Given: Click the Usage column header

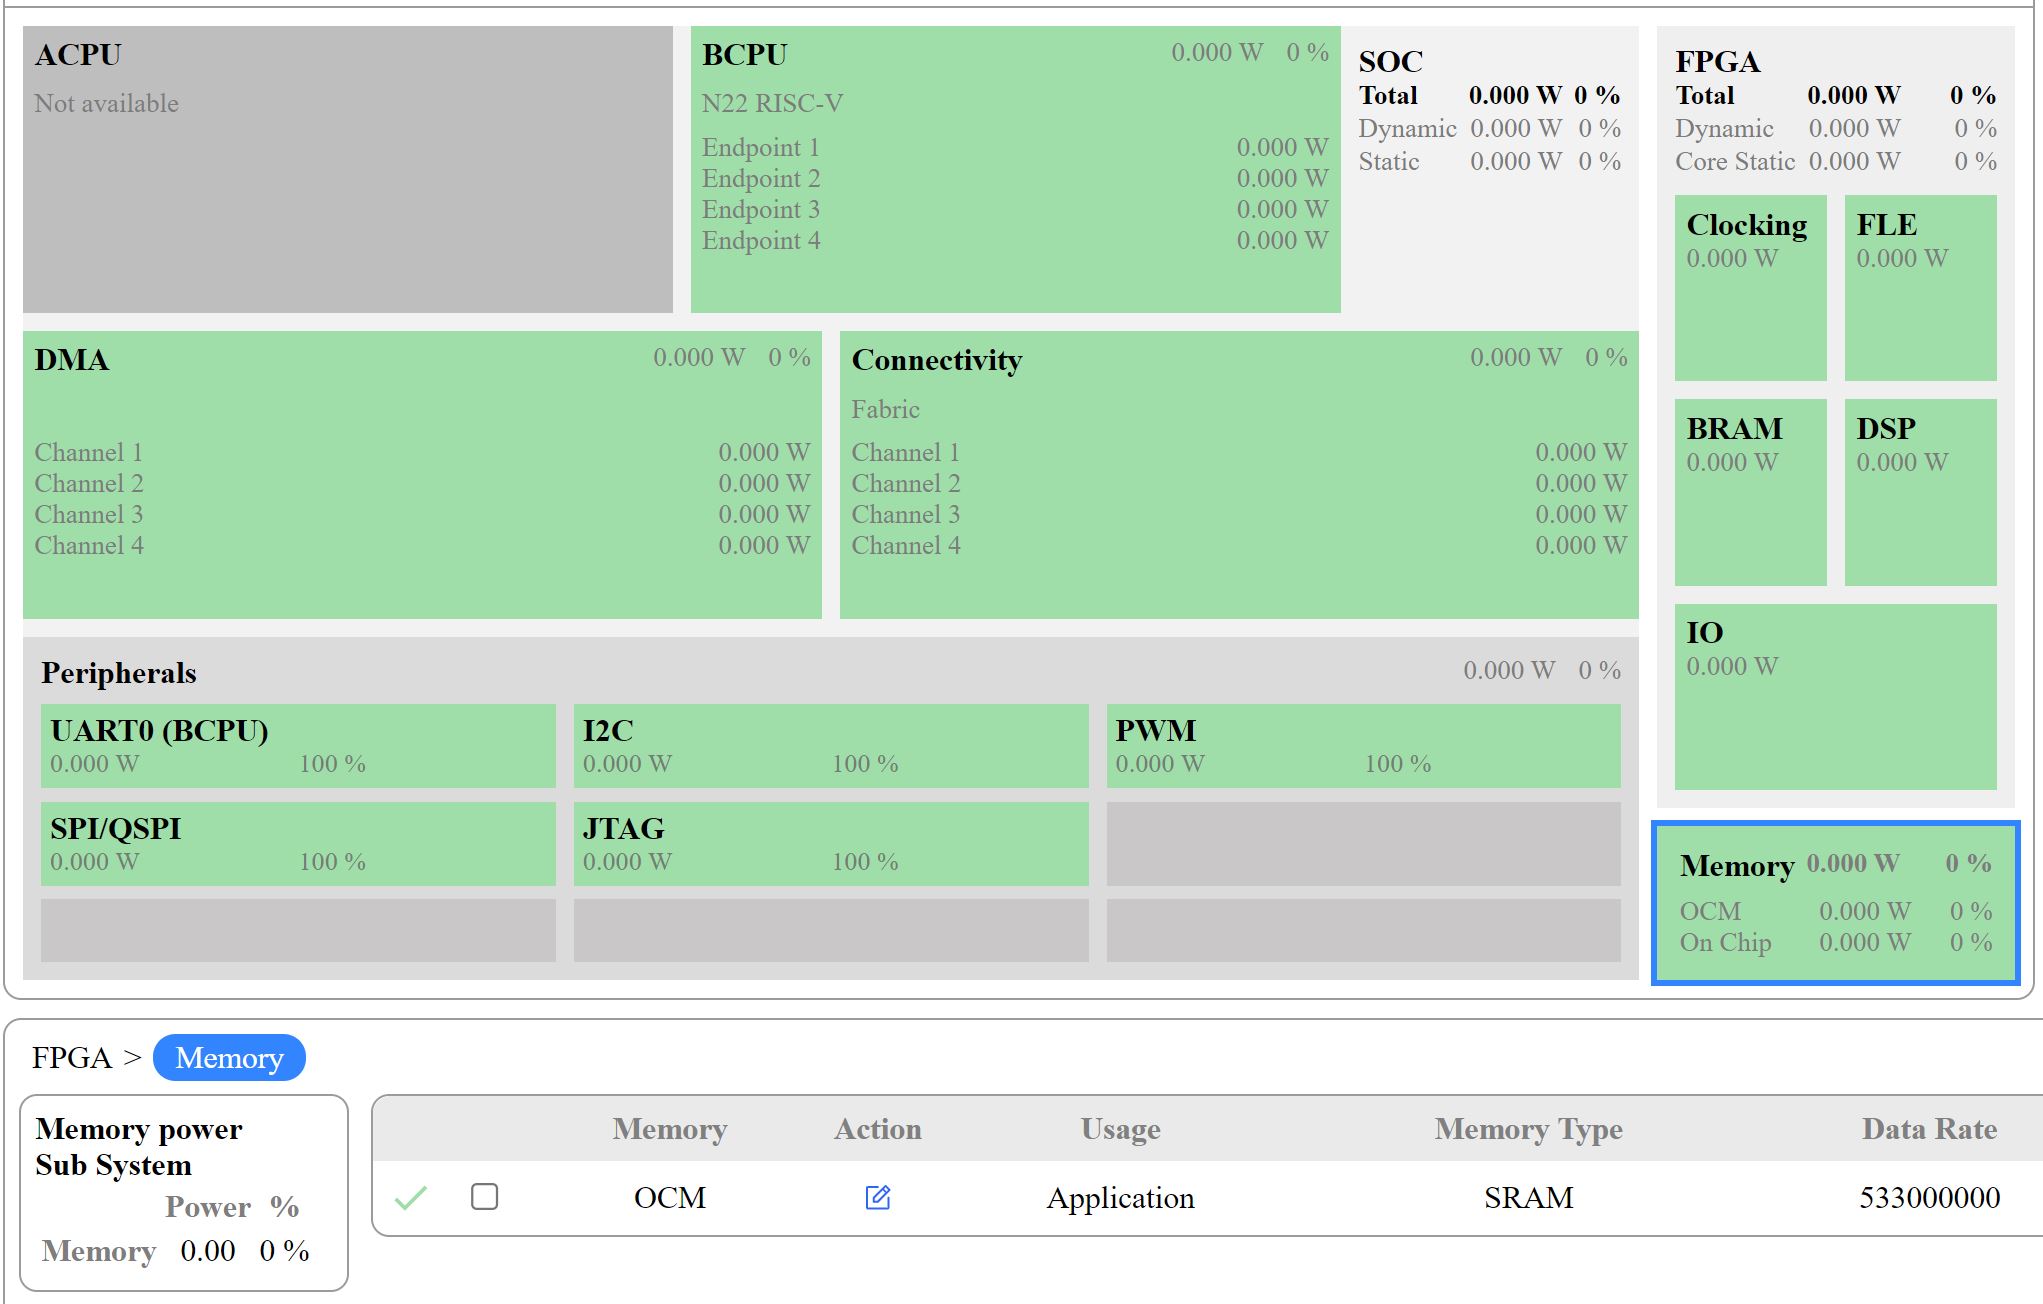Looking at the screenshot, I should 1121,1129.
